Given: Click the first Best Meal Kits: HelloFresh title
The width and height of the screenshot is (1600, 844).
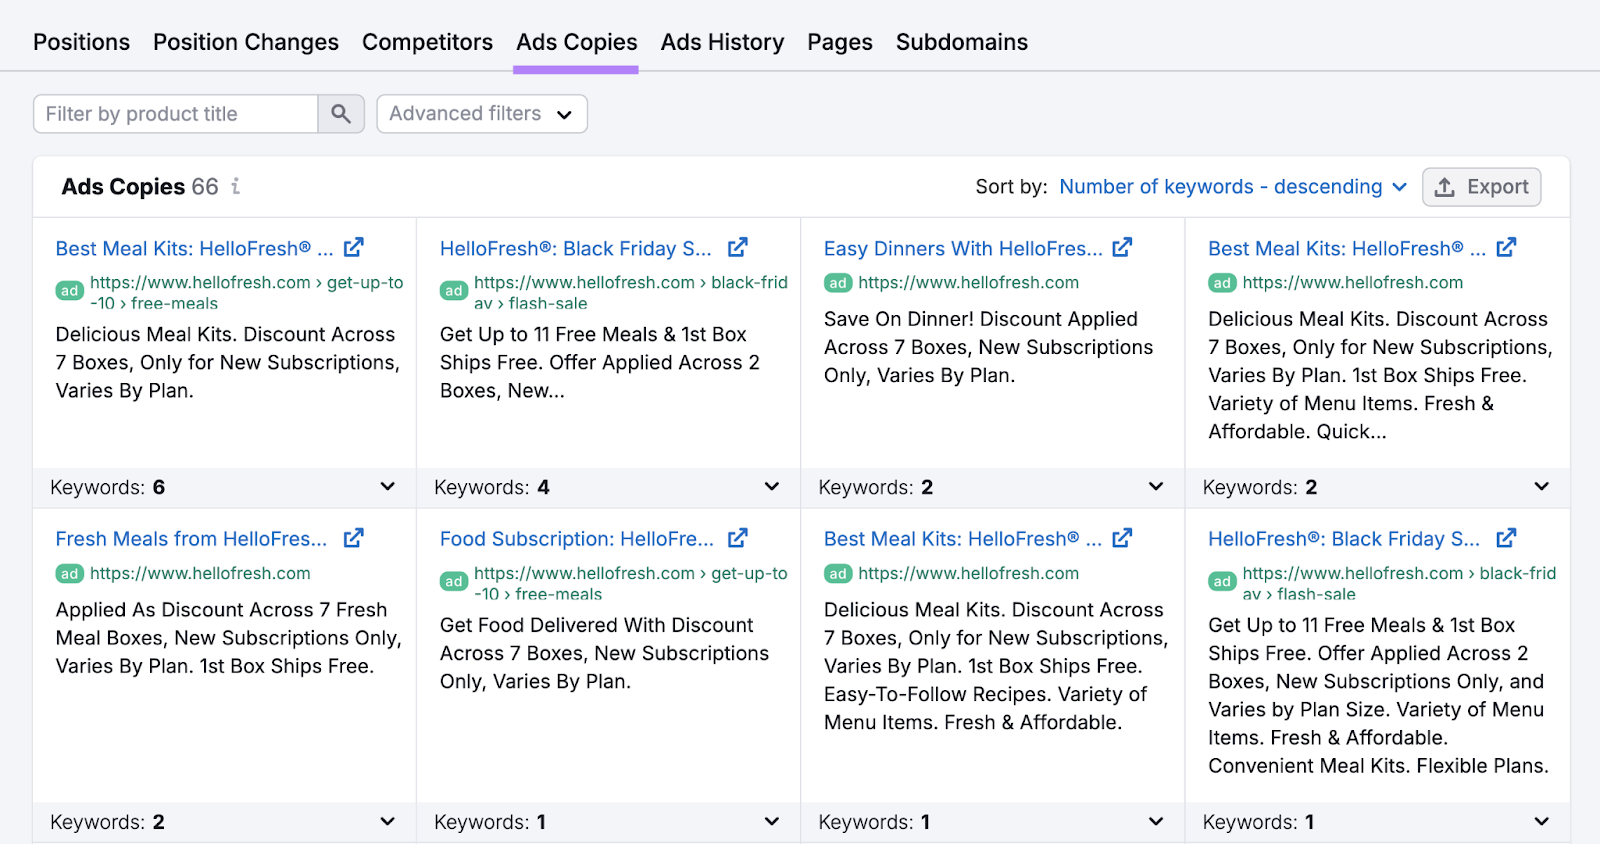Looking at the screenshot, I should click(194, 248).
